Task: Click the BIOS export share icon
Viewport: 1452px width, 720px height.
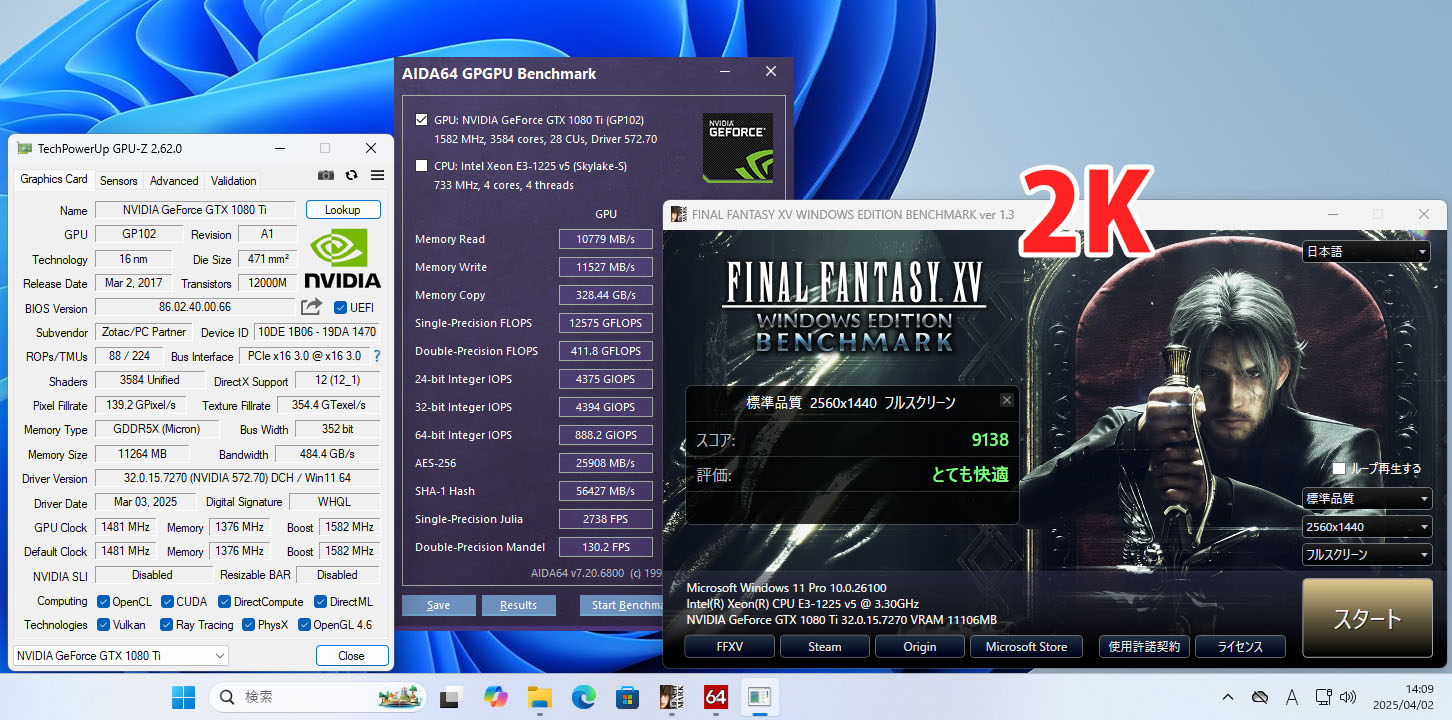Action: [x=312, y=307]
